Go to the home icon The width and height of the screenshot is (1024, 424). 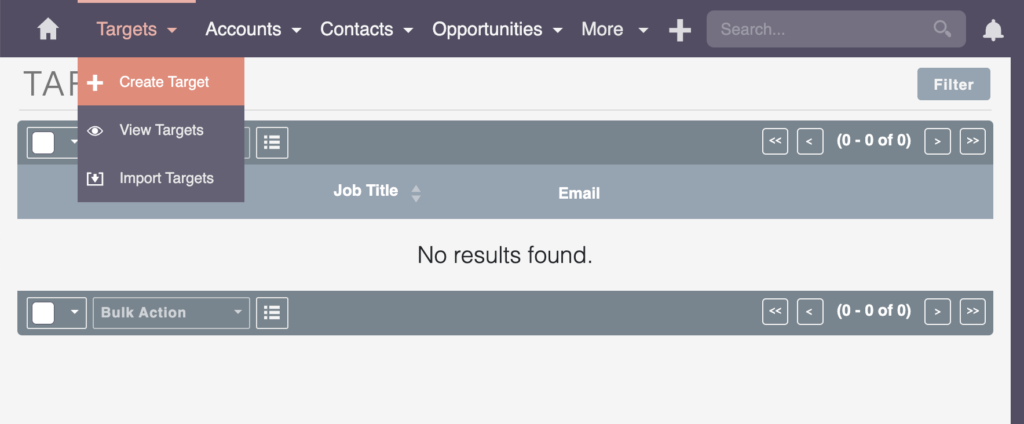[x=48, y=29]
